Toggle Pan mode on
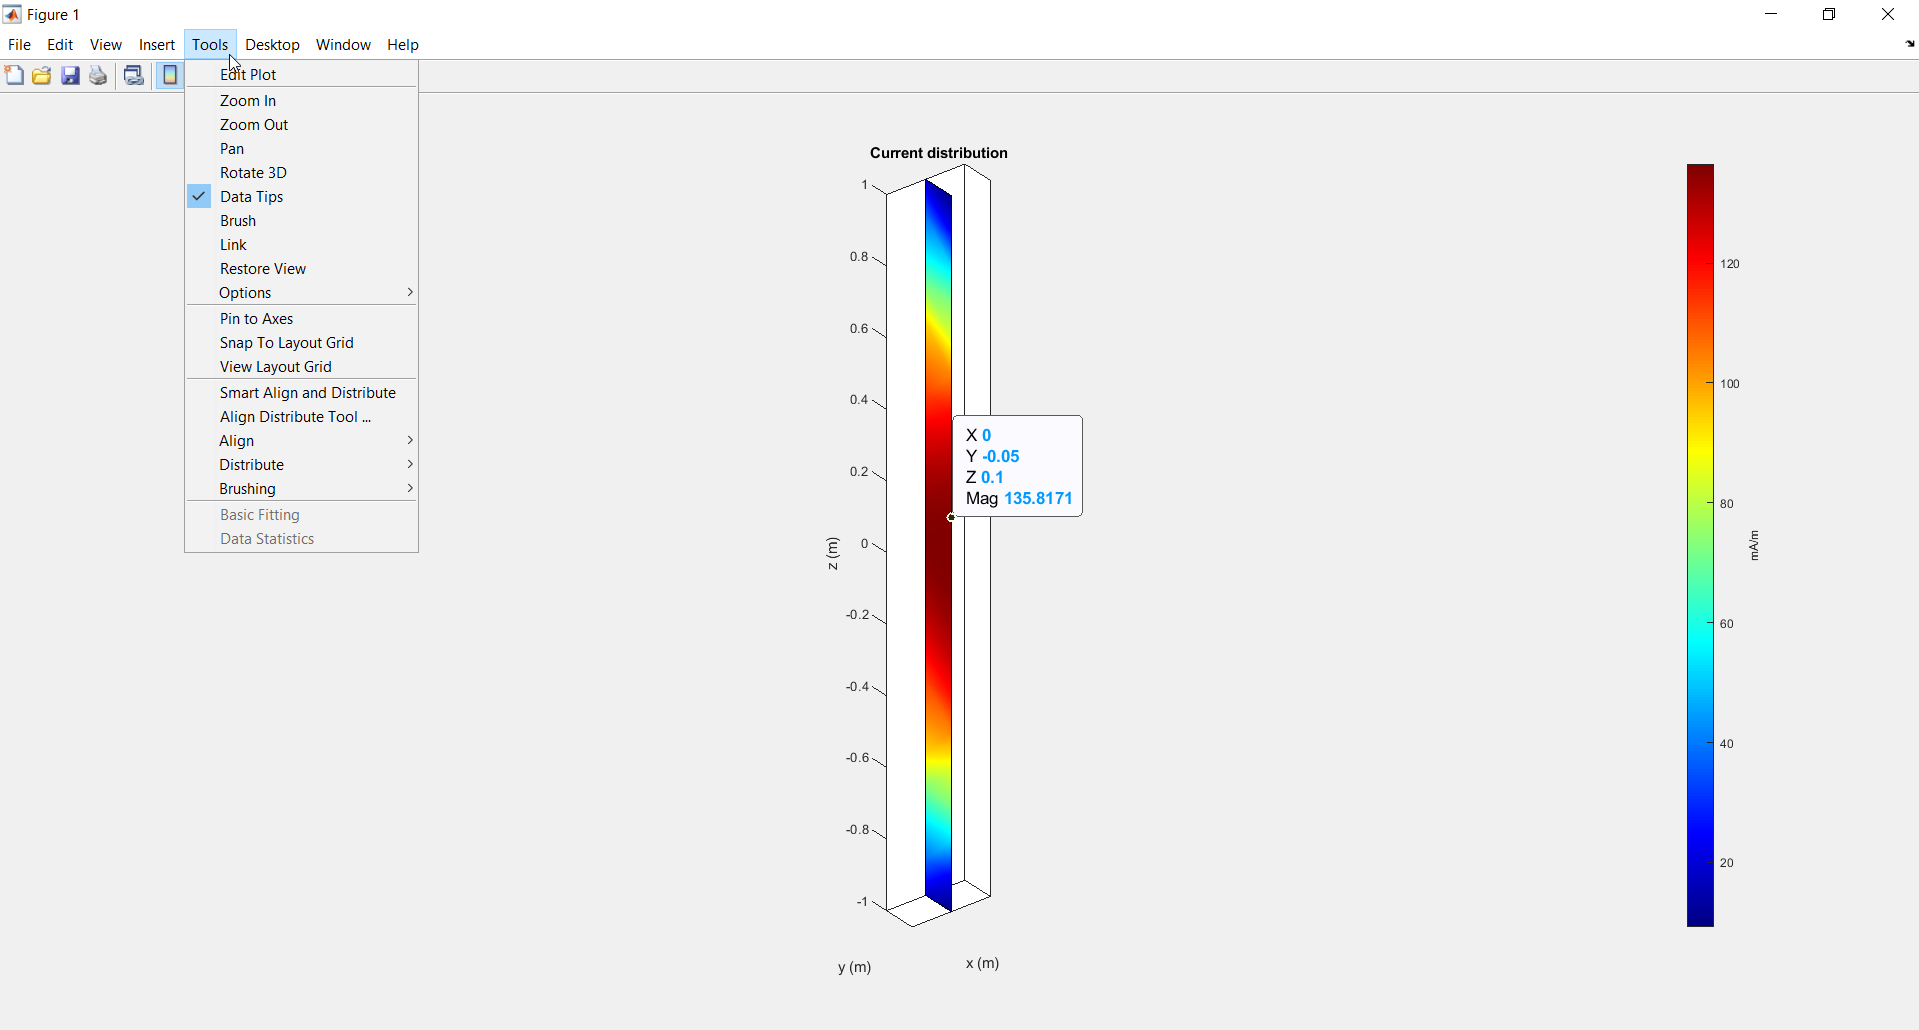 coord(231,148)
